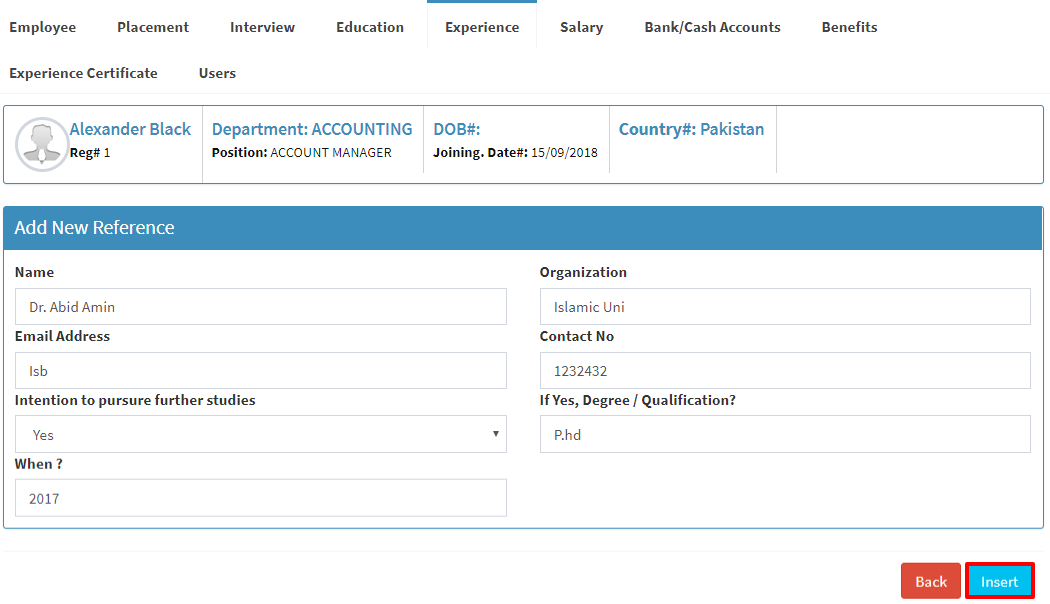Switch to the Users tab

point(217,73)
